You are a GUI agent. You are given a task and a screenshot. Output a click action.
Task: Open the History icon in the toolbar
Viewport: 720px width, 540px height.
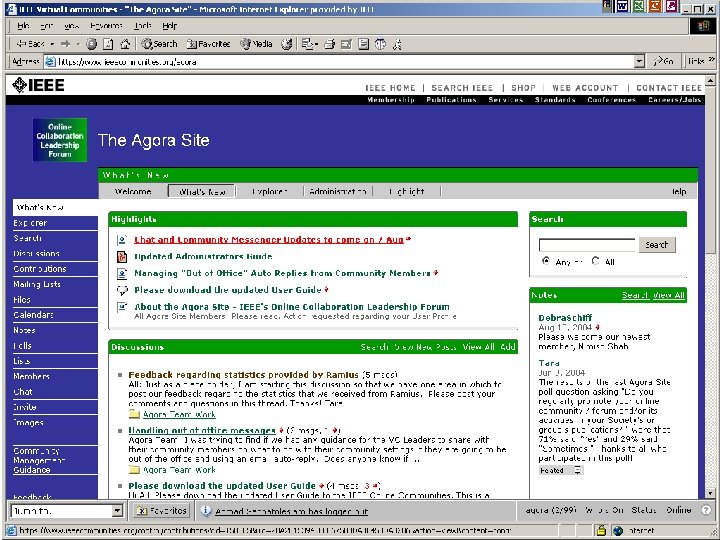[x=287, y=44]
